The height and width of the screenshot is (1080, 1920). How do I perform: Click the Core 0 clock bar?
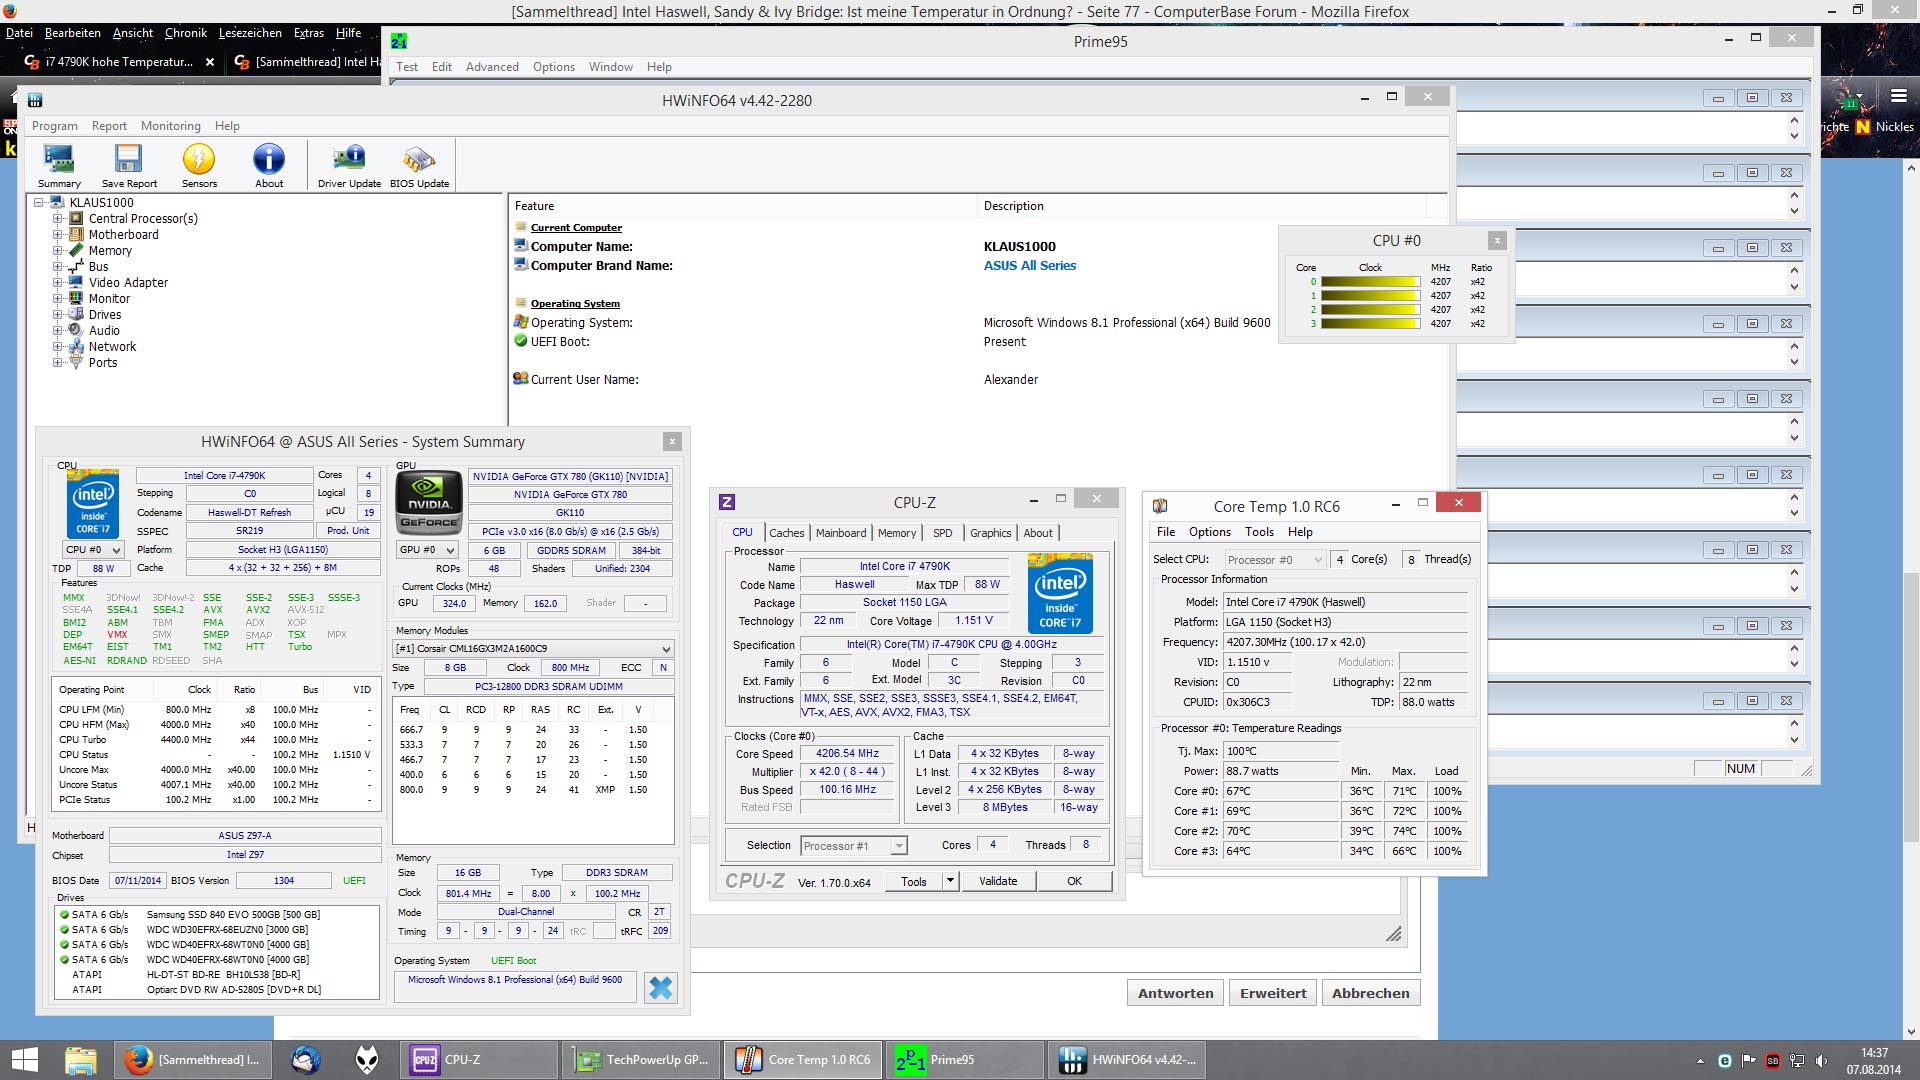(1370, 282)
